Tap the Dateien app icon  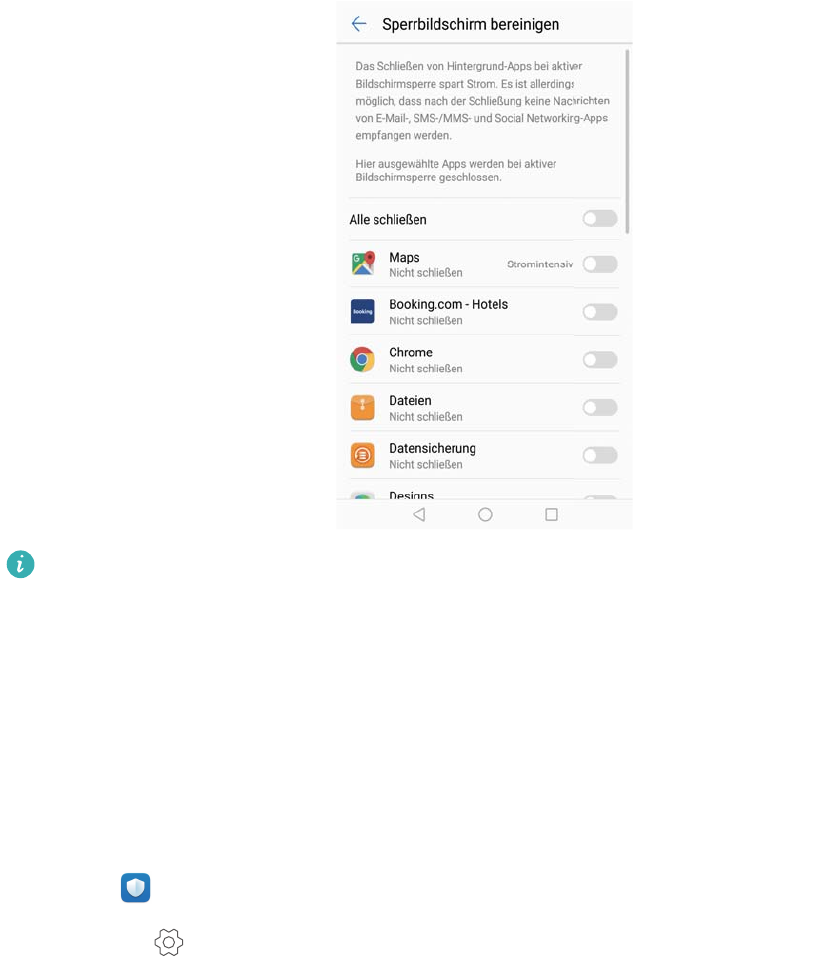362,408
